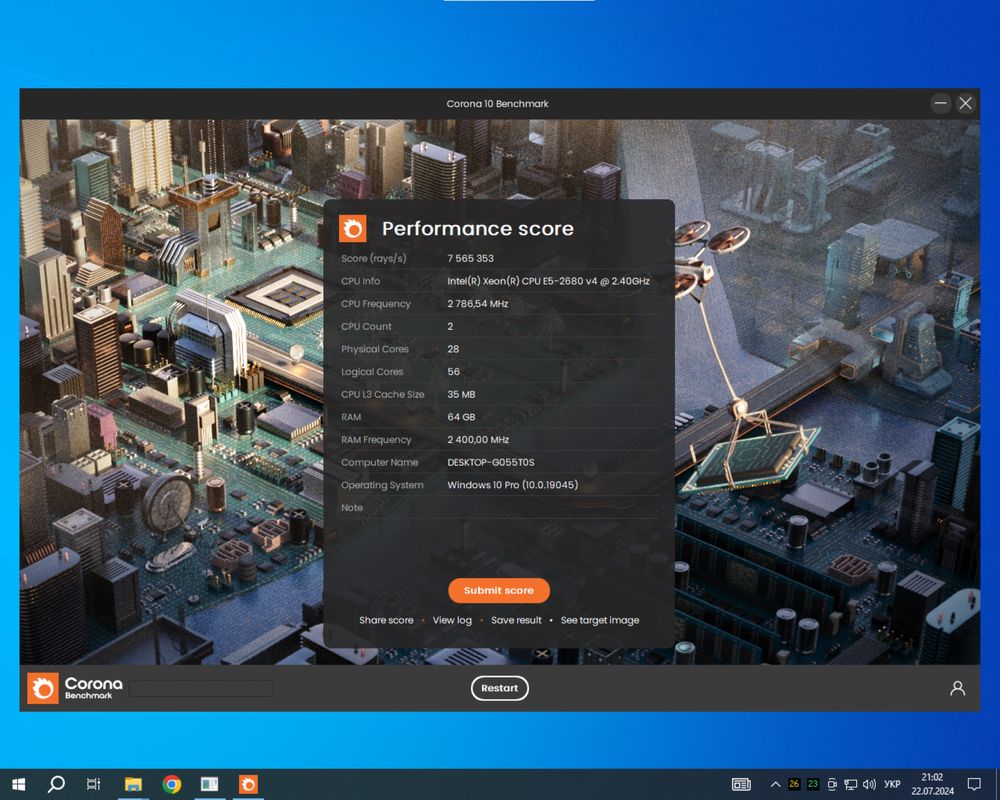Close the Corona 10 Benchmark window
The width and height of the screenshot is (1000, 800).
tap(966, 103)
